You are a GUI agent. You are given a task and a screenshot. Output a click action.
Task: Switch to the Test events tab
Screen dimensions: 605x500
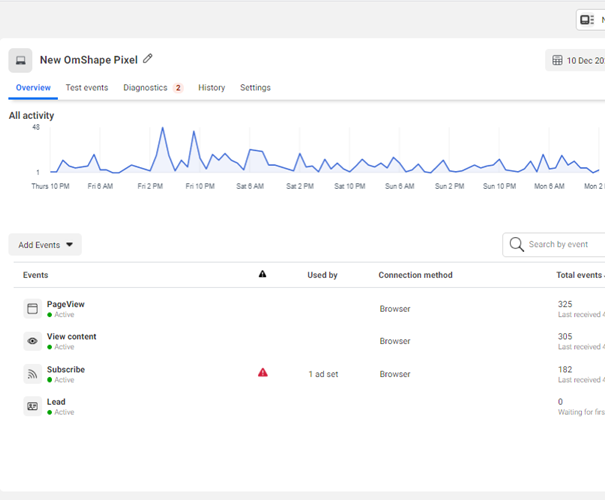87,88
